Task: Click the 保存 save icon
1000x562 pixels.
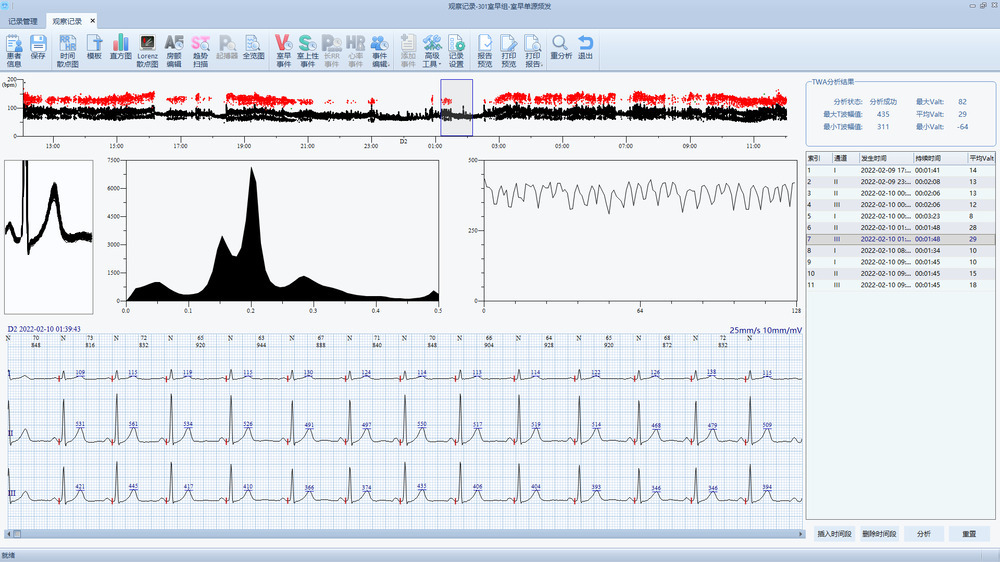Action: point(38,49)
